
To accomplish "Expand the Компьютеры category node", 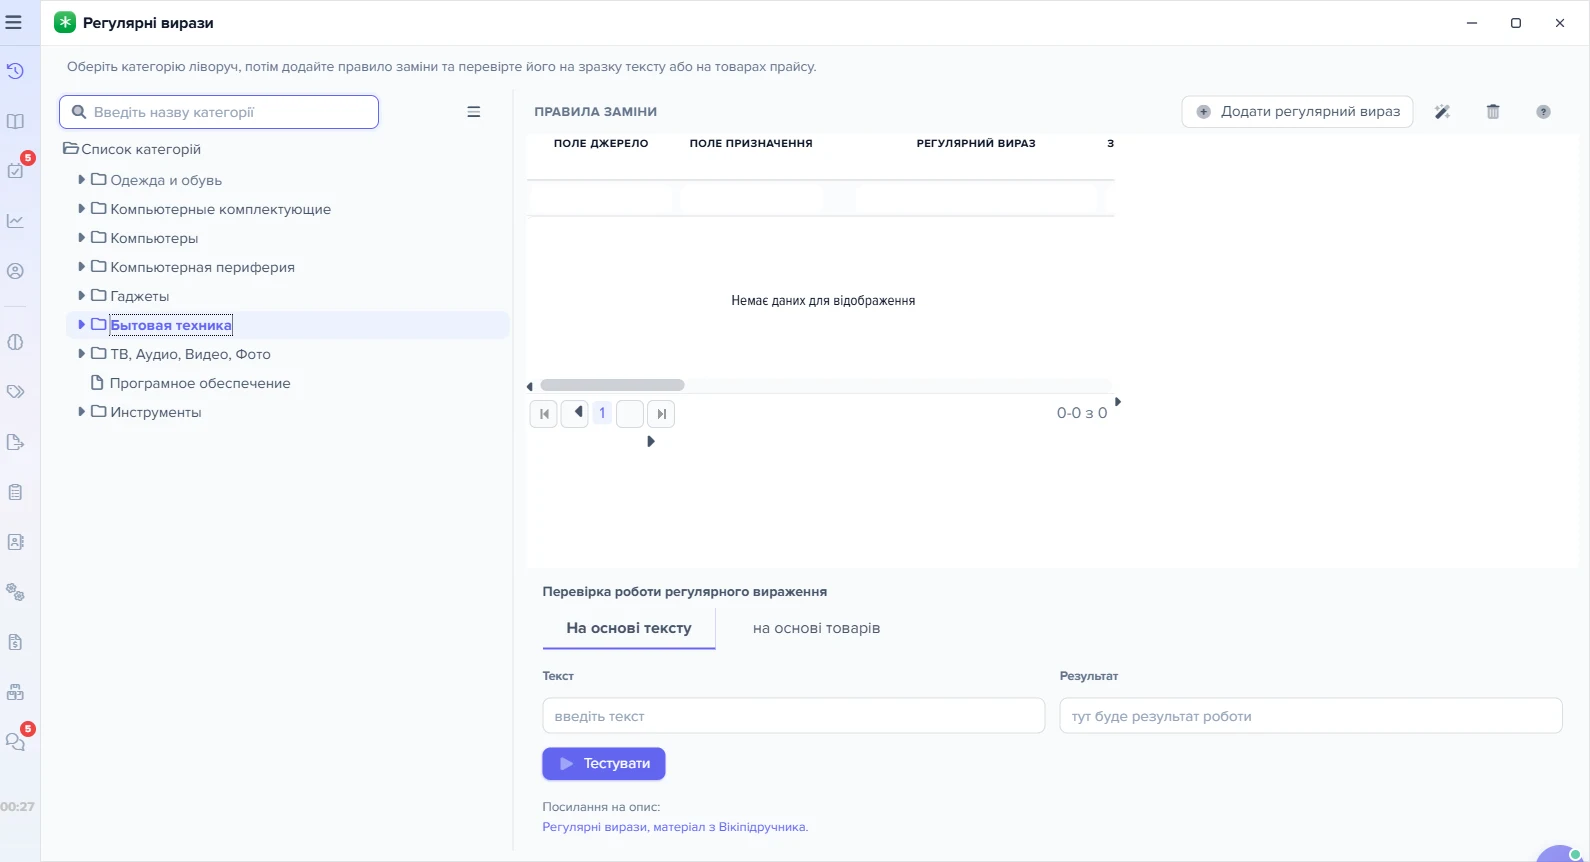I will pos(81,238).
